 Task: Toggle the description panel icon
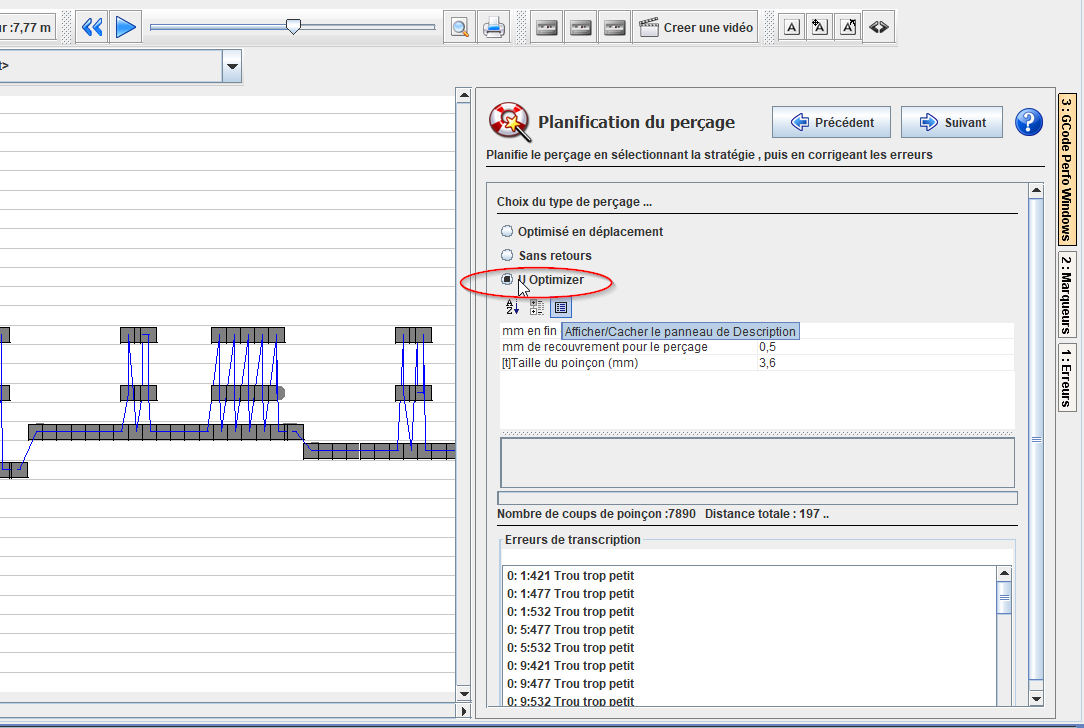[x=560, y=307]
